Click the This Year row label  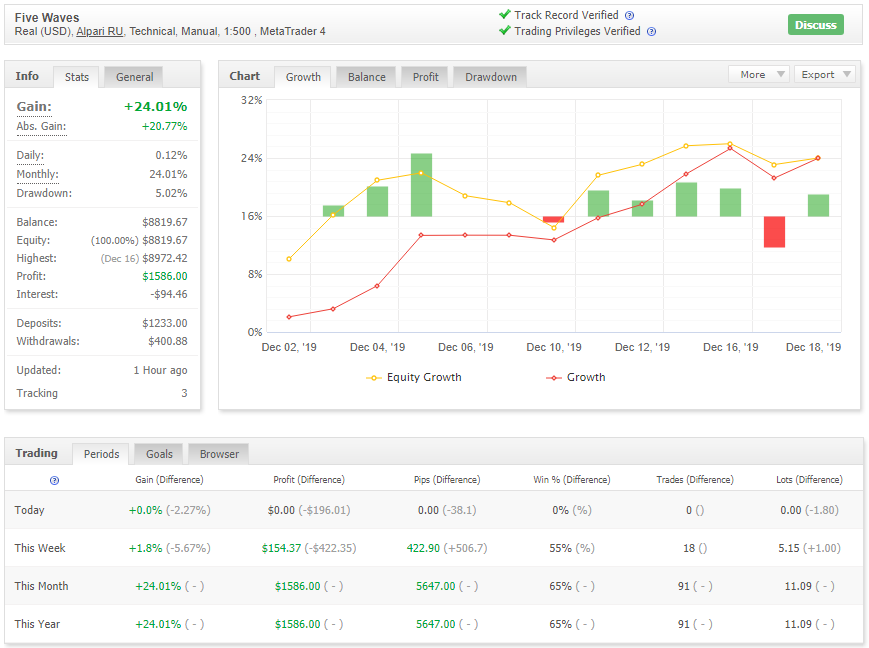click(x=37, y=624)
